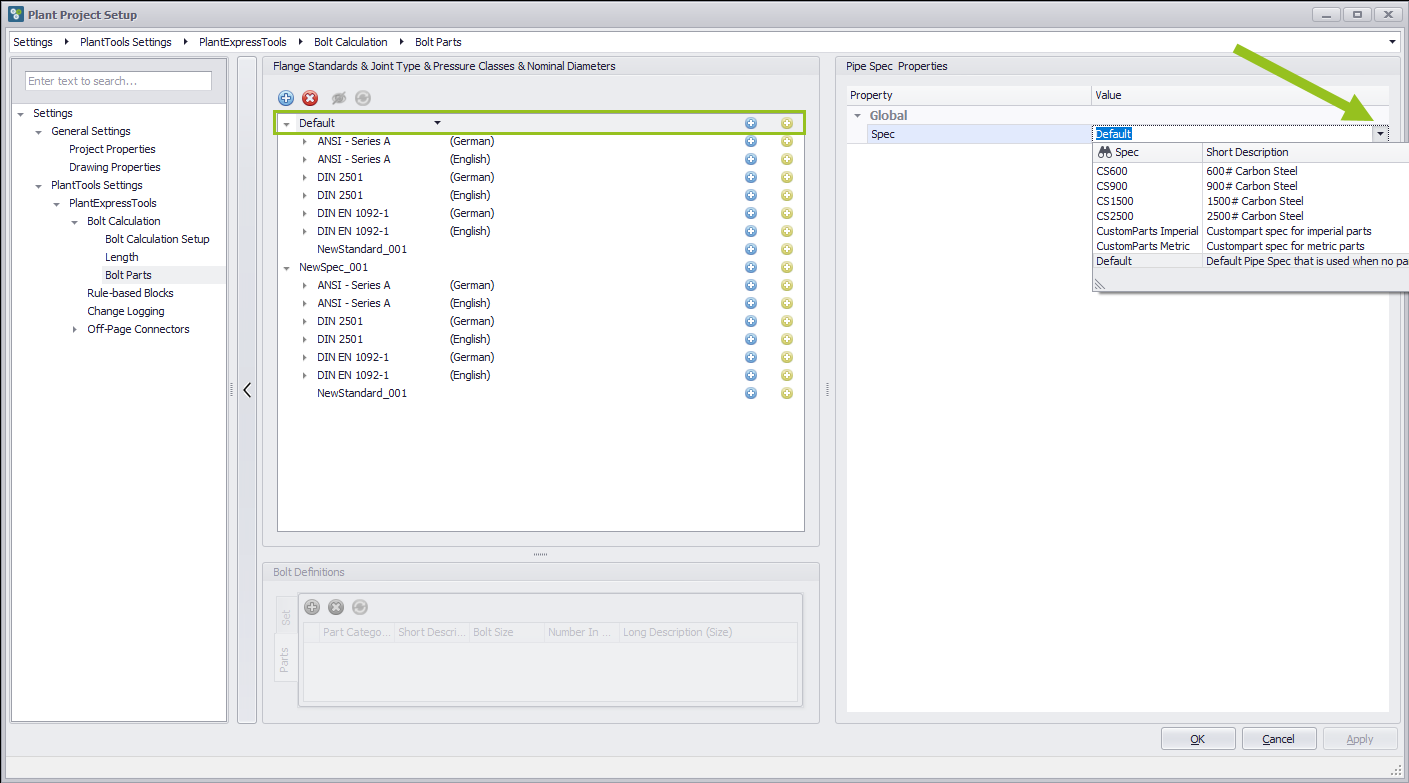Click blue plus on DIN 2501 (German) under Default
Screen dimensions: 1409x783
point(751,177)
